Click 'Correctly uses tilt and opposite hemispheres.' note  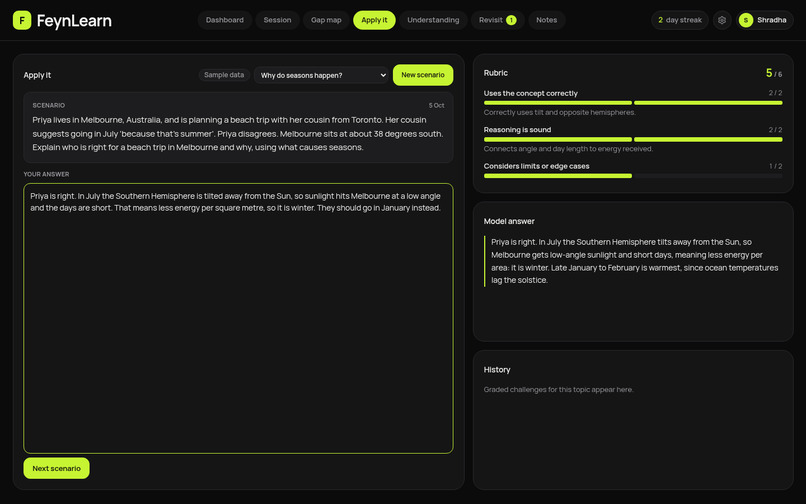coord(559,112)
